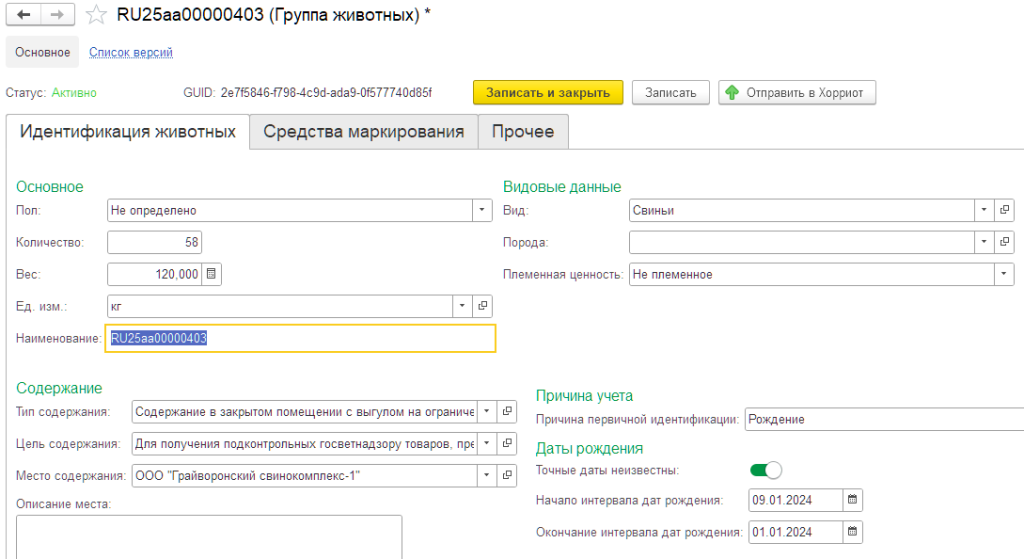Screen dimensions: 1024x559
Task: Open the Порода field record icon
Action: pos(1005,243)
